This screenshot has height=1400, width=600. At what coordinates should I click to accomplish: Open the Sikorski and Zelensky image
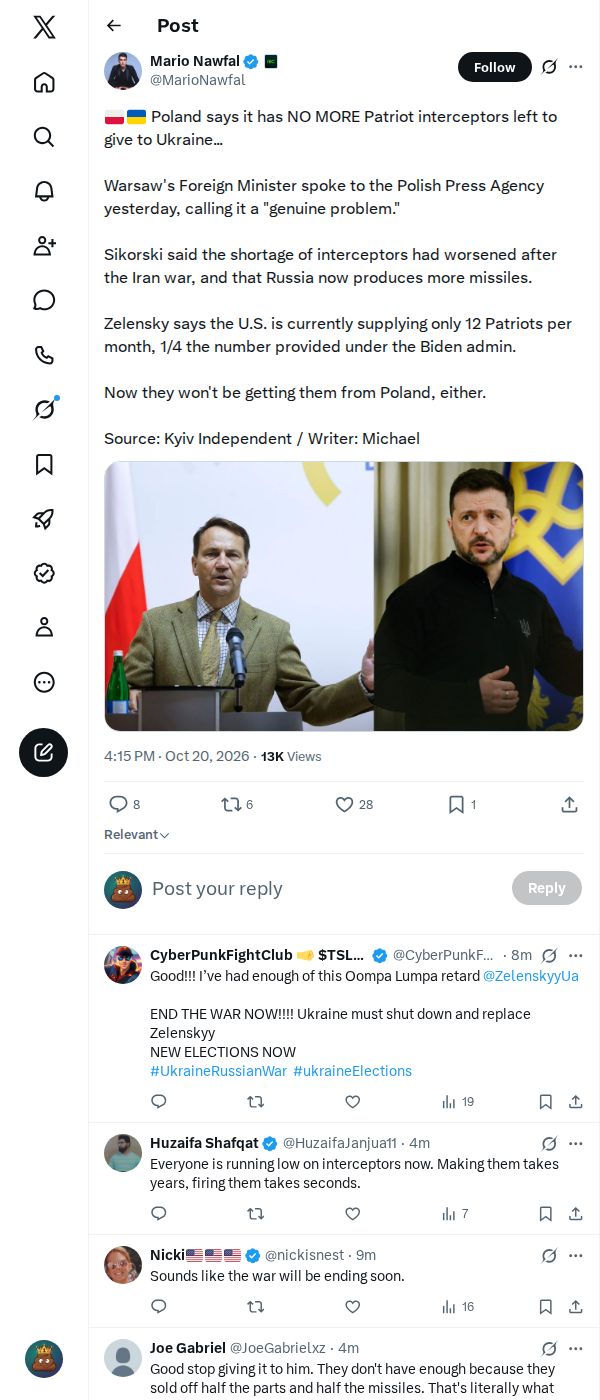tap(344, 596)
